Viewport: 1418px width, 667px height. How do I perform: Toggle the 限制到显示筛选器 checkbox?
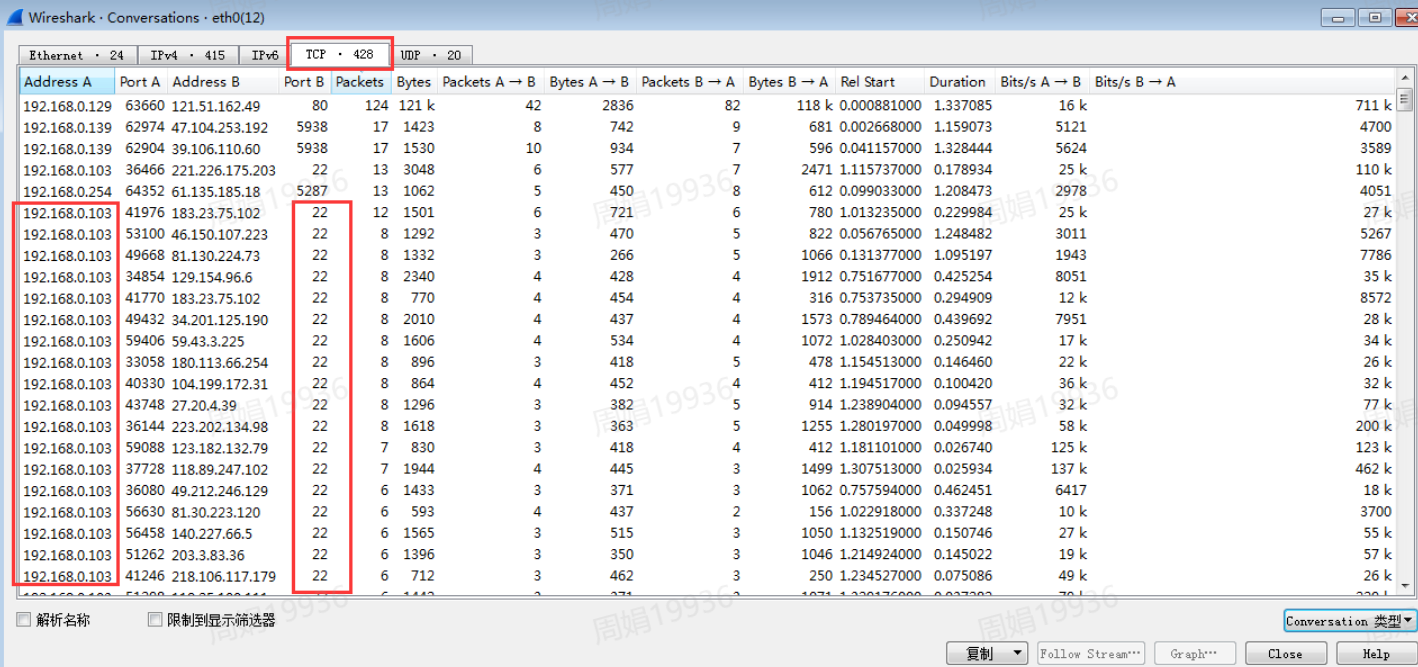click(154, 620)
